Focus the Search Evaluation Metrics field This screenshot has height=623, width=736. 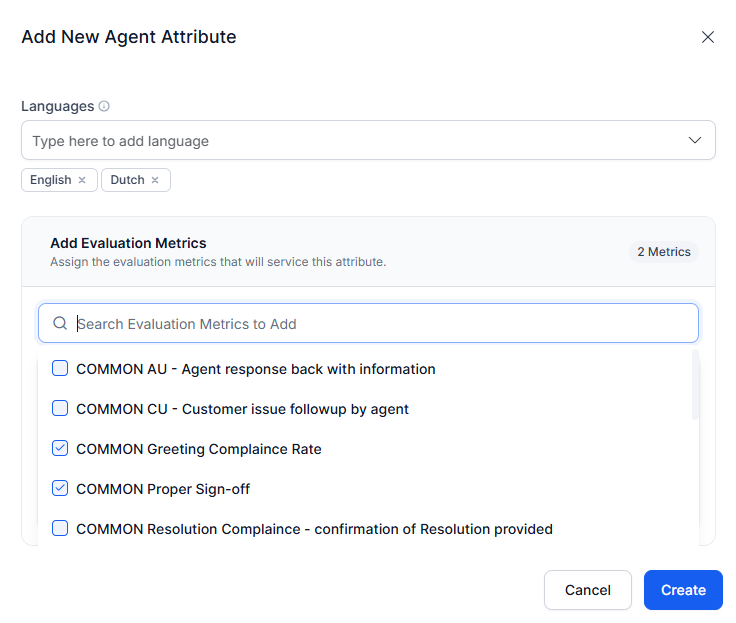coord(380,324)
